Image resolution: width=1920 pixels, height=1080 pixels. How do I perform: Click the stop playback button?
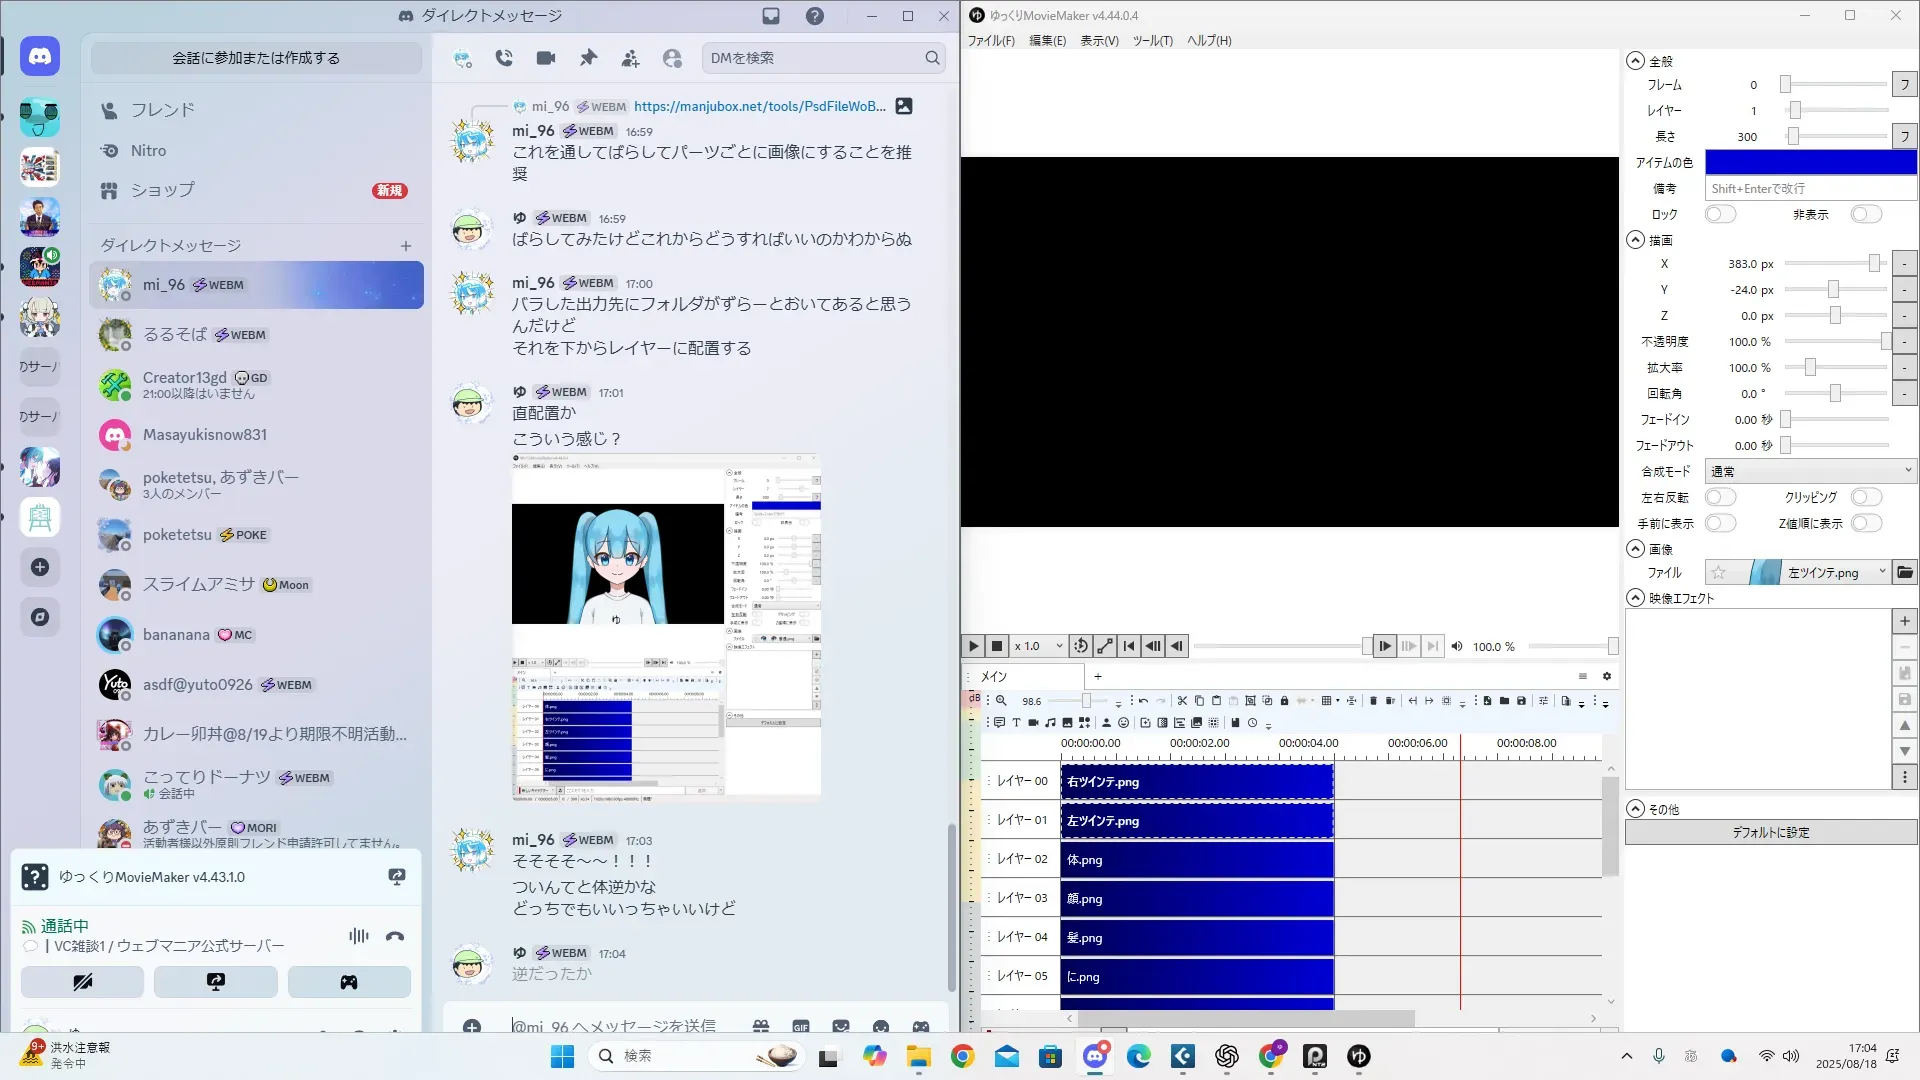point(996,646)
